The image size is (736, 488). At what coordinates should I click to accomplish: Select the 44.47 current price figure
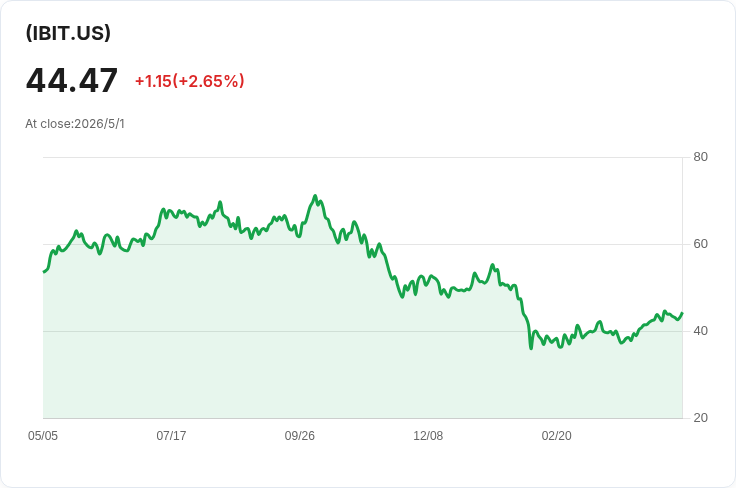pyautogui.click(x=72, y=81)
